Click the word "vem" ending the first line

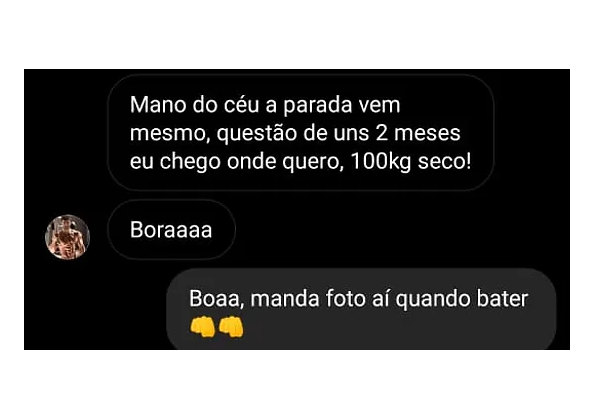click(379, 106)
